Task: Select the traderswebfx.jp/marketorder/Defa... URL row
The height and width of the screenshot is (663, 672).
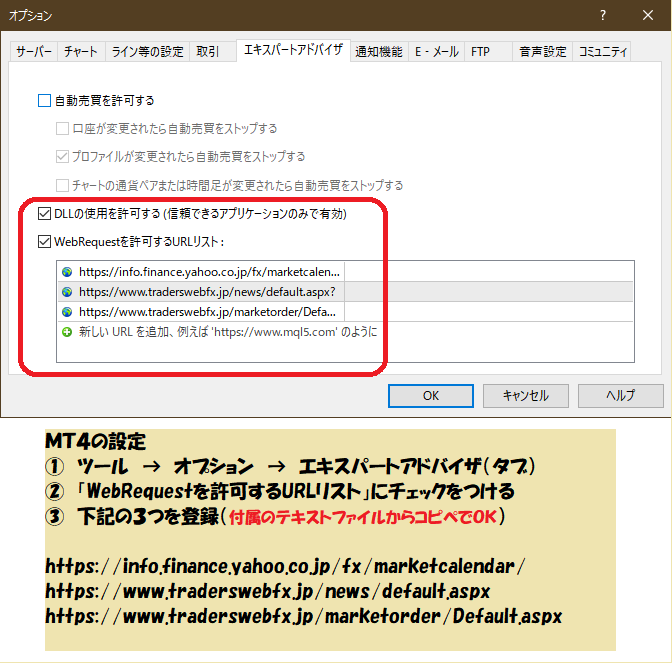Action: pos(345,312)
